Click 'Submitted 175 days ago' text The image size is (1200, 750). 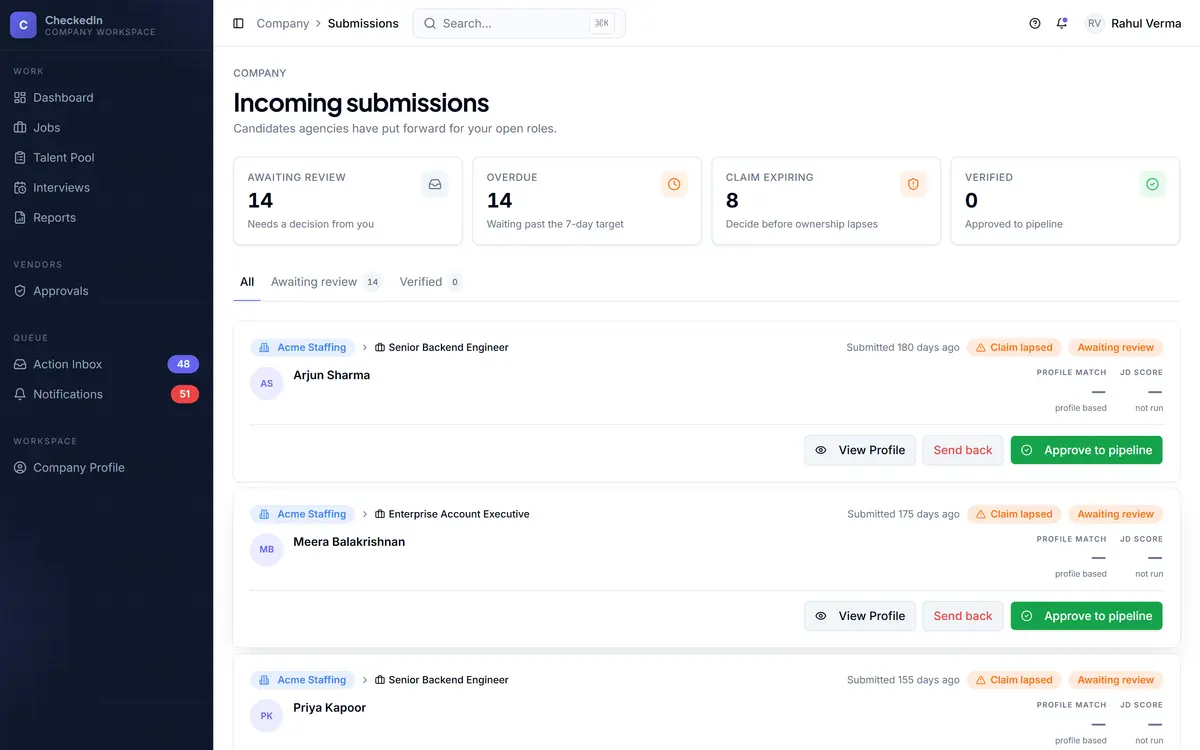tap(903, 514)
